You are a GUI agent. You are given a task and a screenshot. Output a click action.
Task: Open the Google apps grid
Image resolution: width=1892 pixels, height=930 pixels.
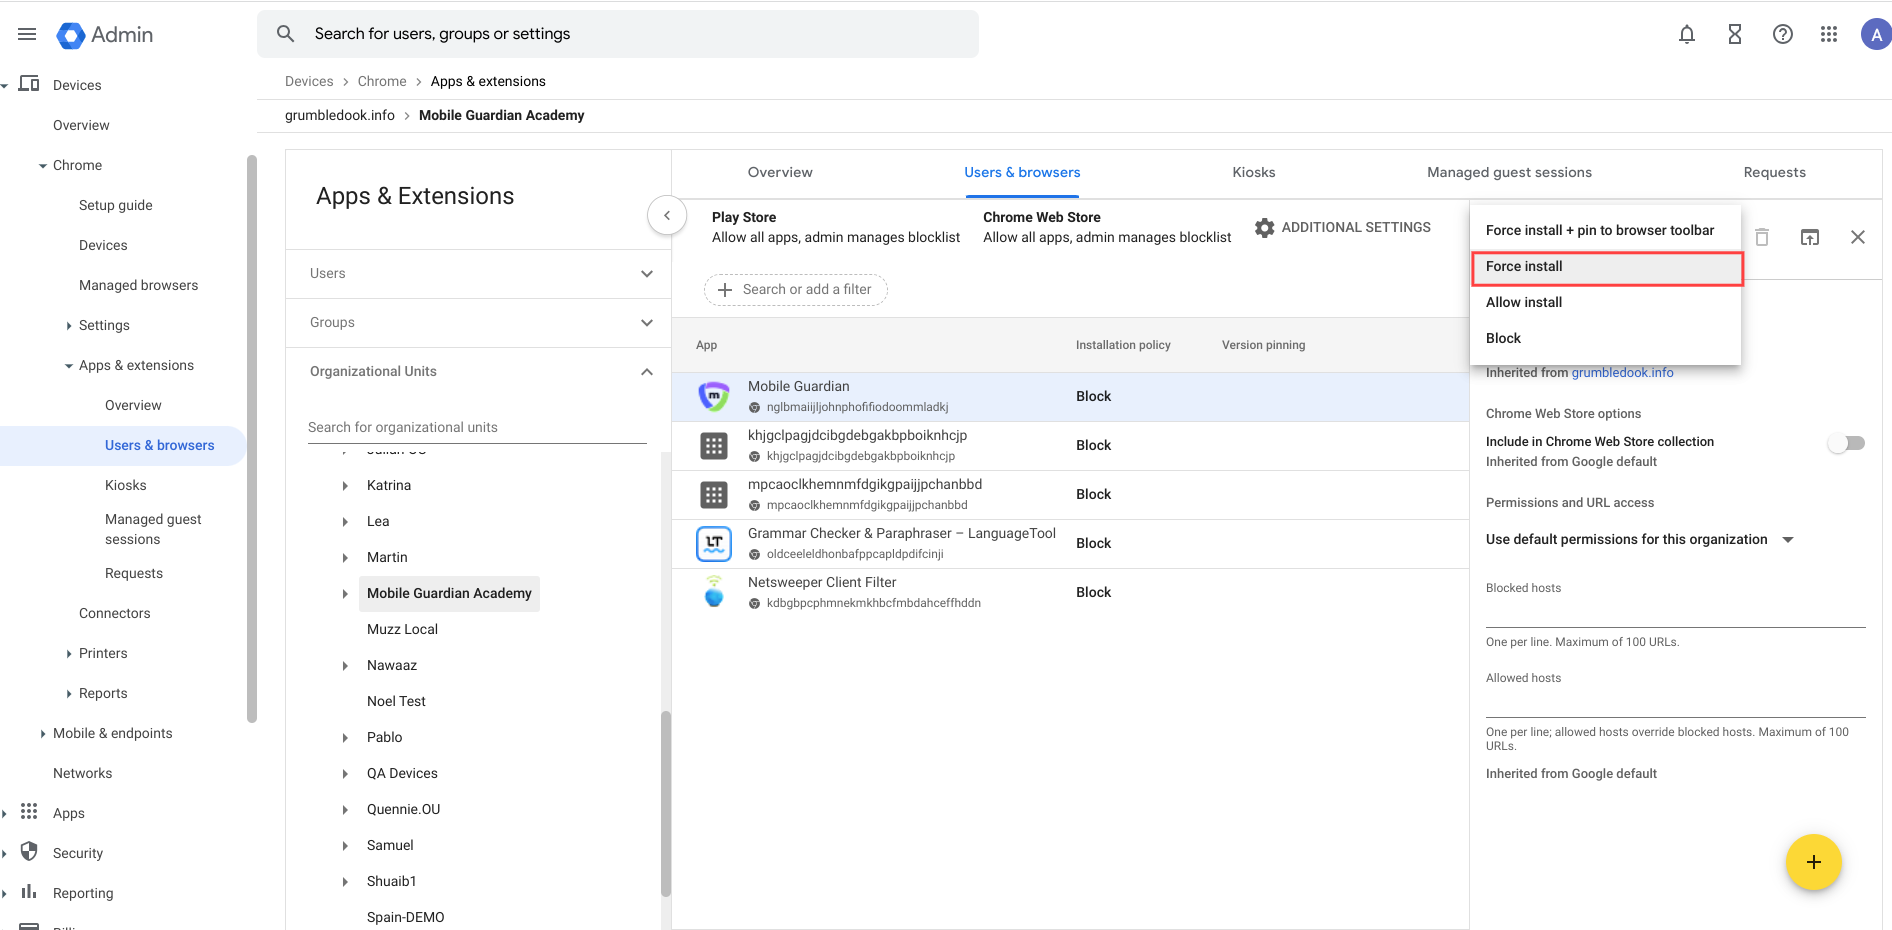[1829, 34]
